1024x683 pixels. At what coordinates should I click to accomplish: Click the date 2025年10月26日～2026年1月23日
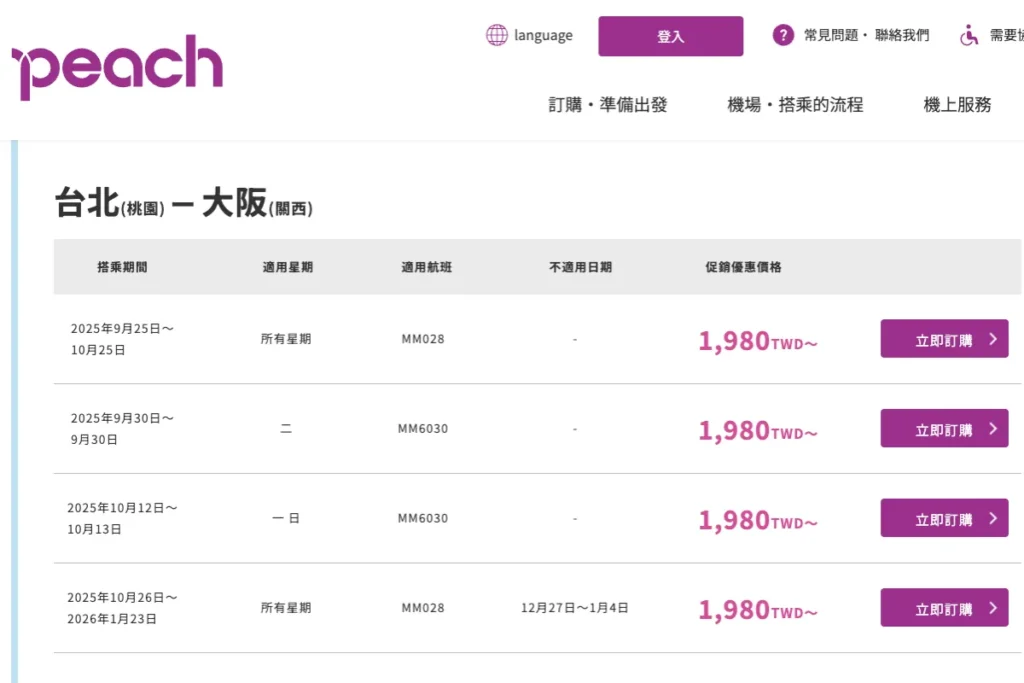point(122,607)
